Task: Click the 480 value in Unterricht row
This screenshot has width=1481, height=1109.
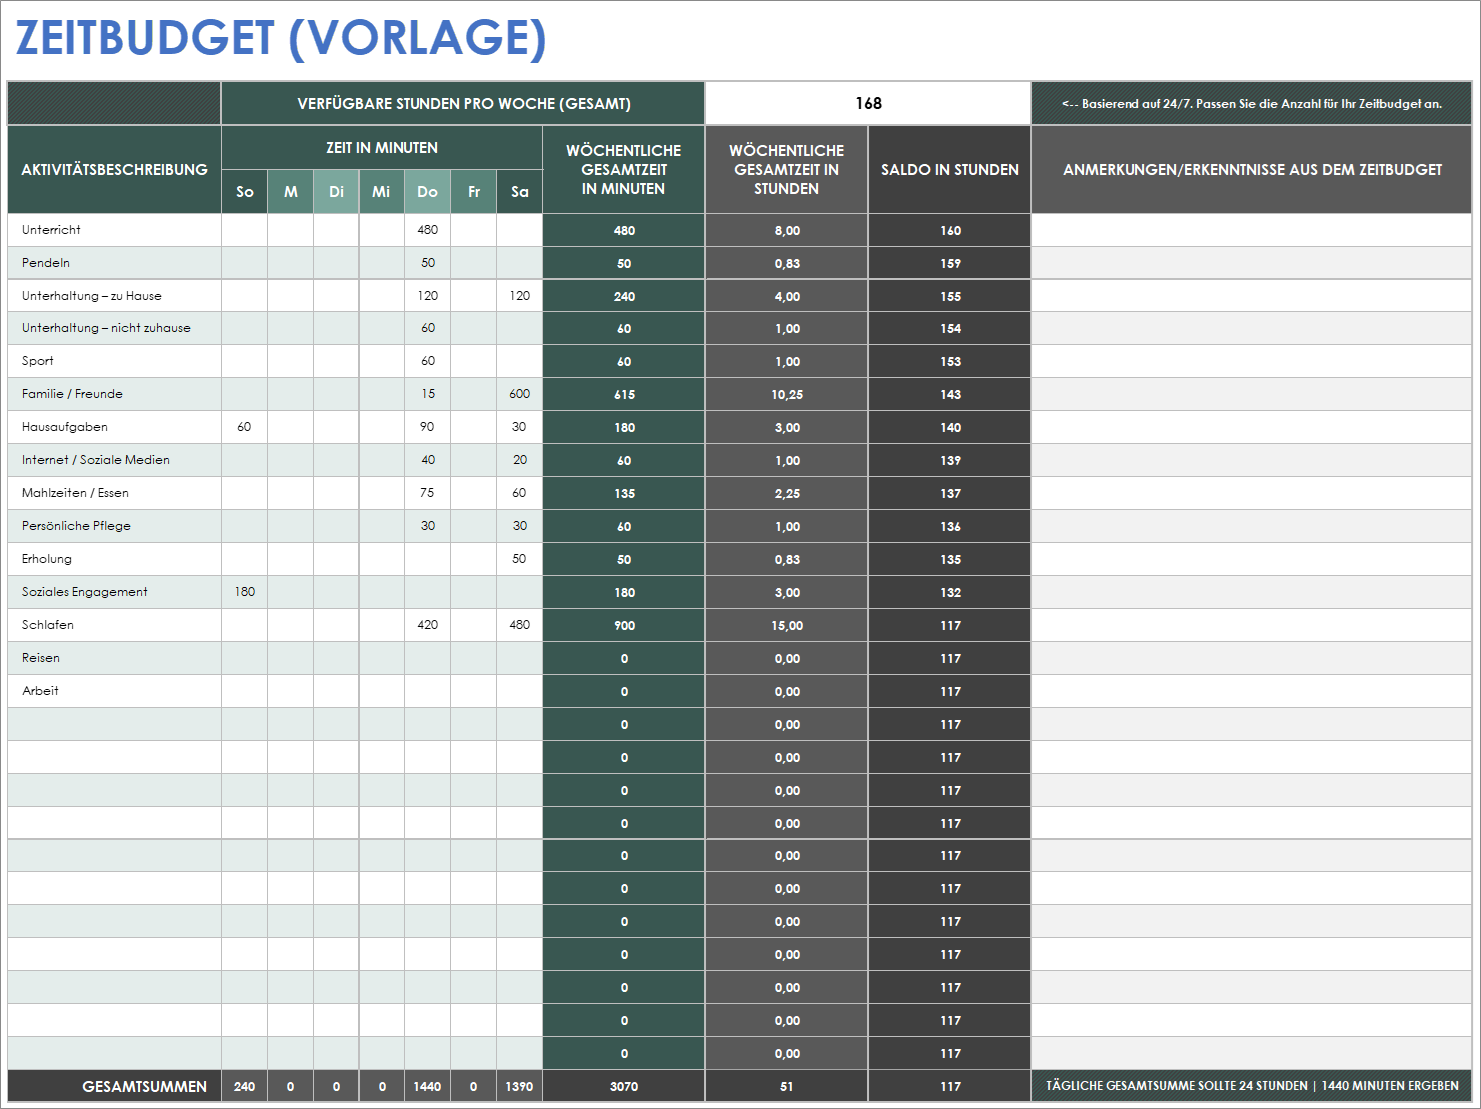Action: pyautogui.click(x=427, y=230)
